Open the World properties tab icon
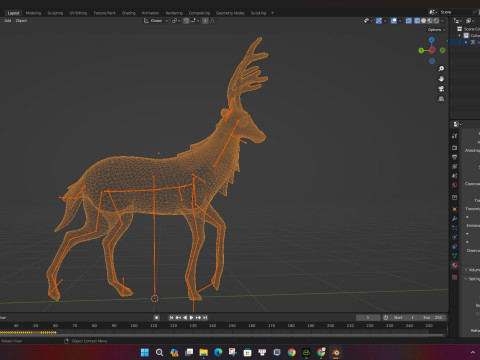 pyautogui.click(x=454, y=185)
